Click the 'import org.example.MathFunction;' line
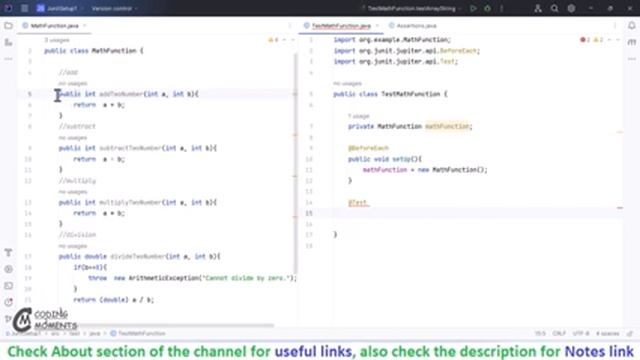Image resolution: width=640 pixels, height=360 pixels. click(x=392, y=40)
